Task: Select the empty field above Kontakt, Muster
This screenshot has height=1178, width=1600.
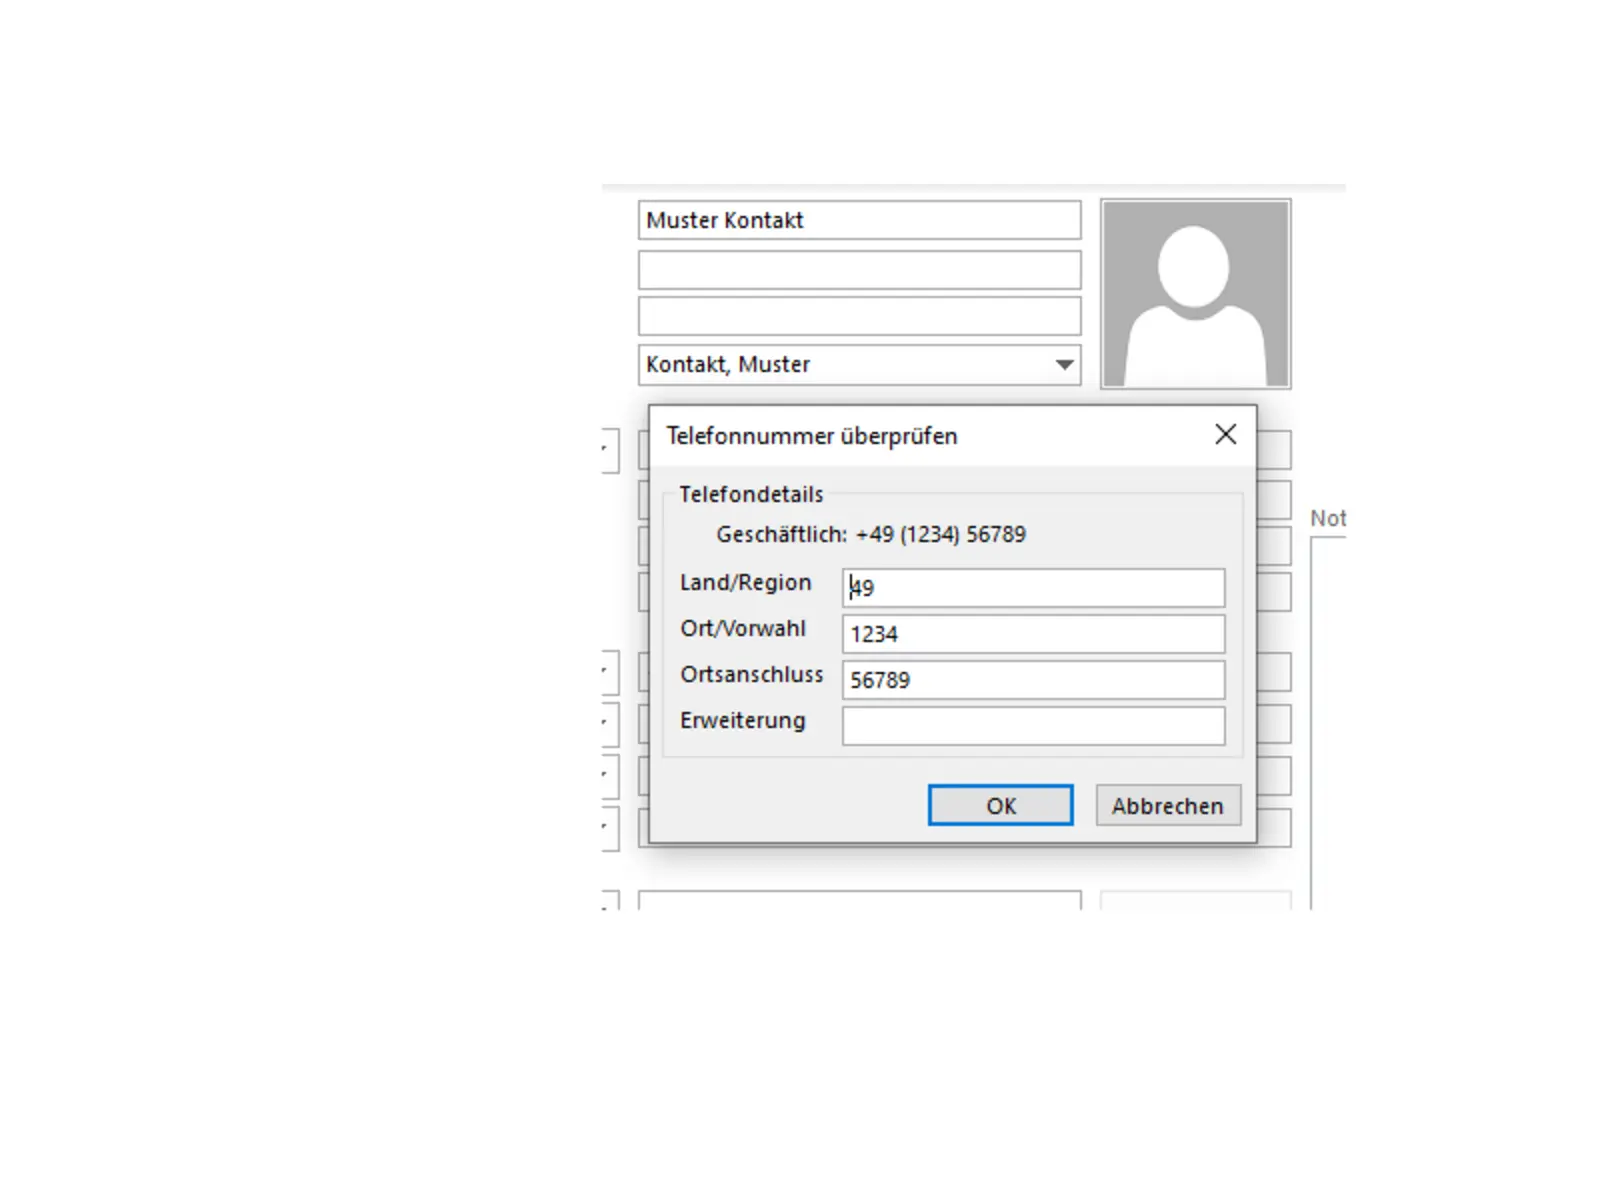Action: [858, 316]
